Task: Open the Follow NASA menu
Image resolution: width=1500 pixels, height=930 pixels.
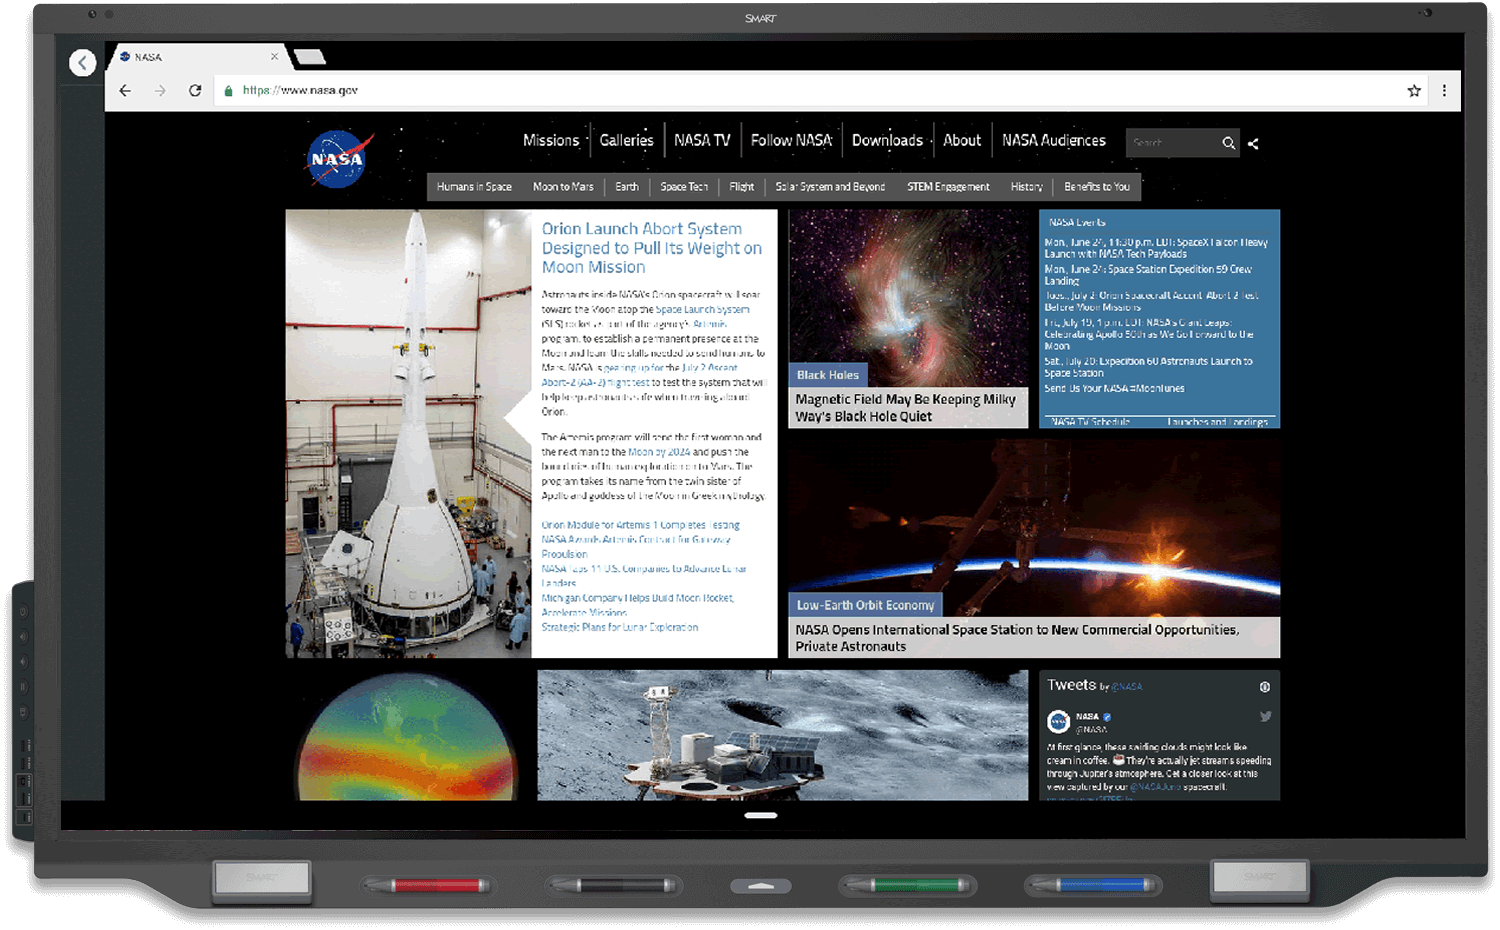Action: coord(791,141)
